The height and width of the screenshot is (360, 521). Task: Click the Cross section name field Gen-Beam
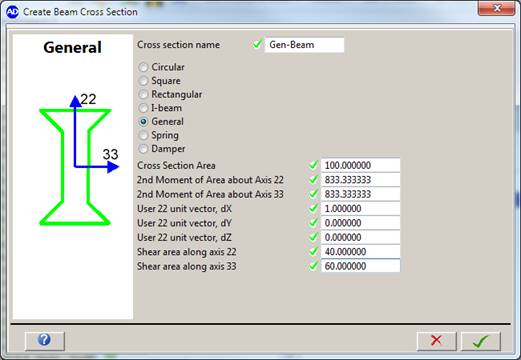click(304, 45)
